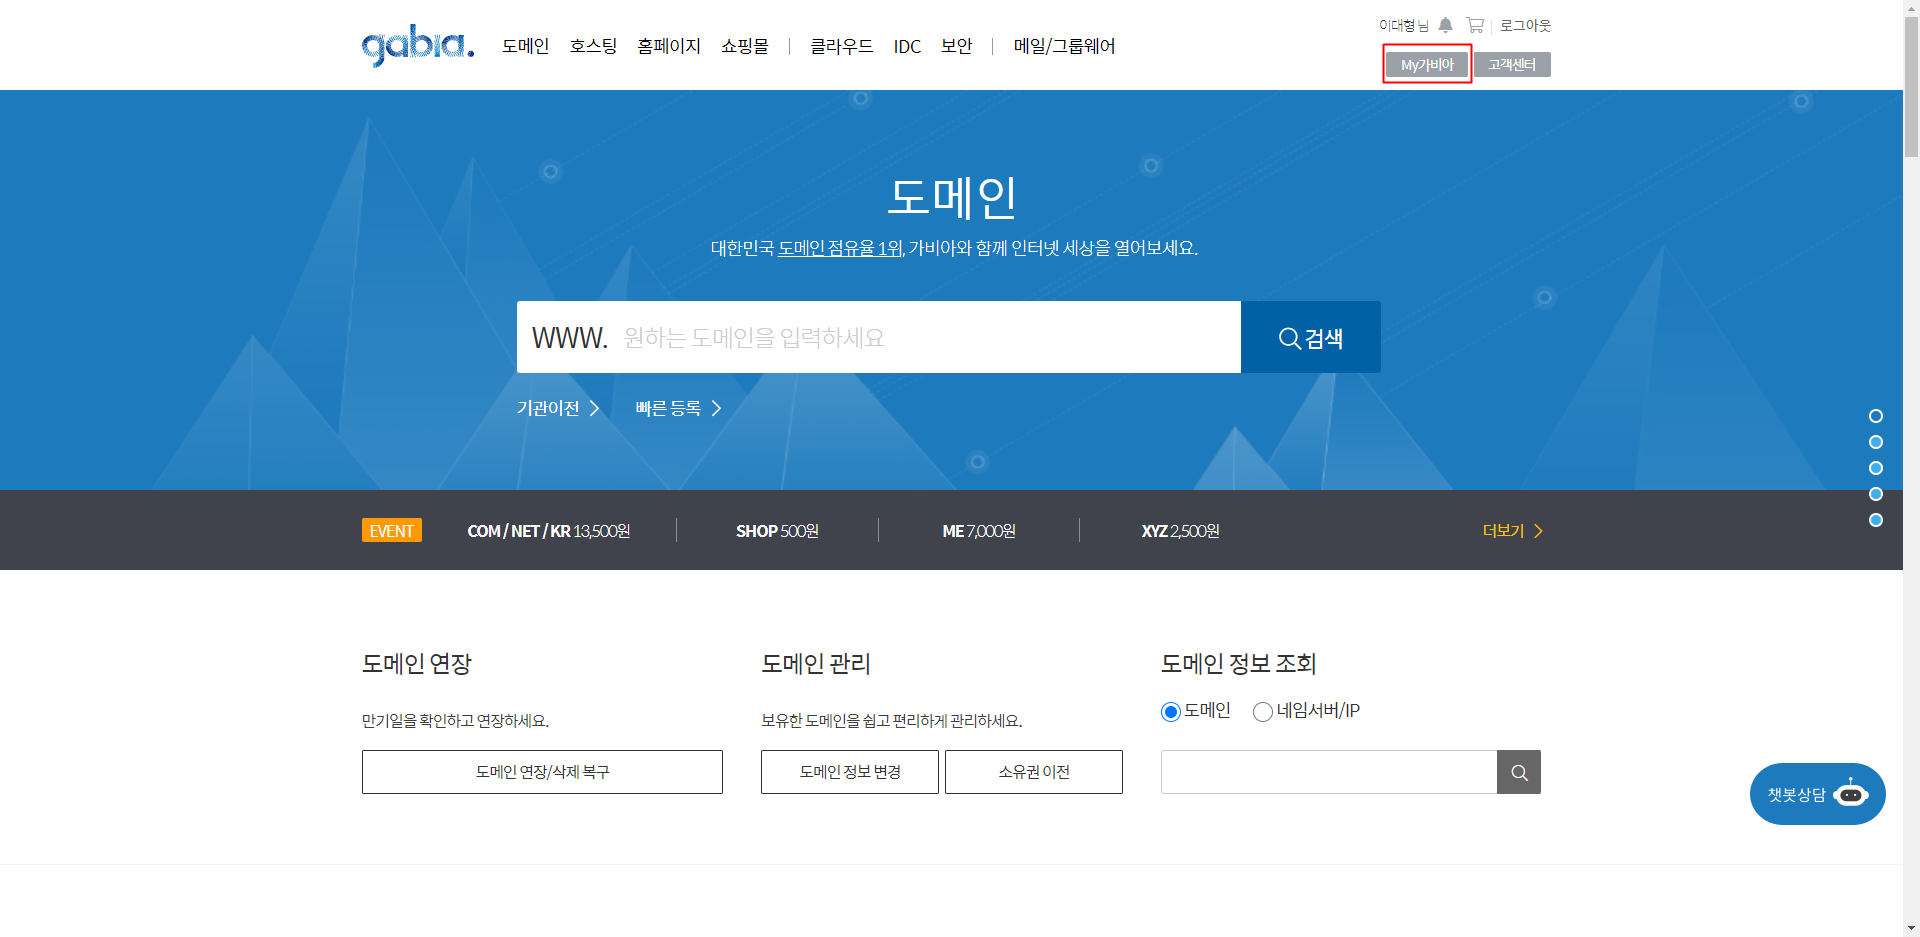
Task: Click the 이대형님 user name
Action: pyautogui.click(x=1404, y=25)
